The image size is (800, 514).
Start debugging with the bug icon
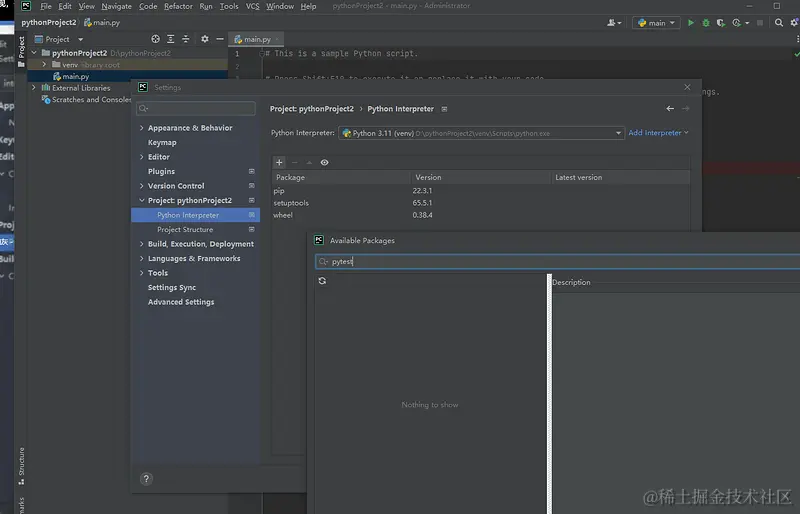click(706, 23)
